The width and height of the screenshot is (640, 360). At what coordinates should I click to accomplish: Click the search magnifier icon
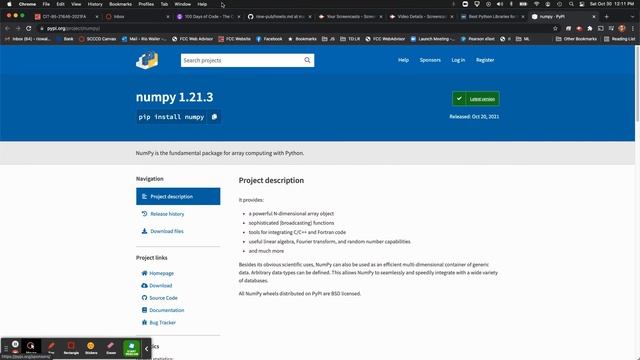[307, 60]
